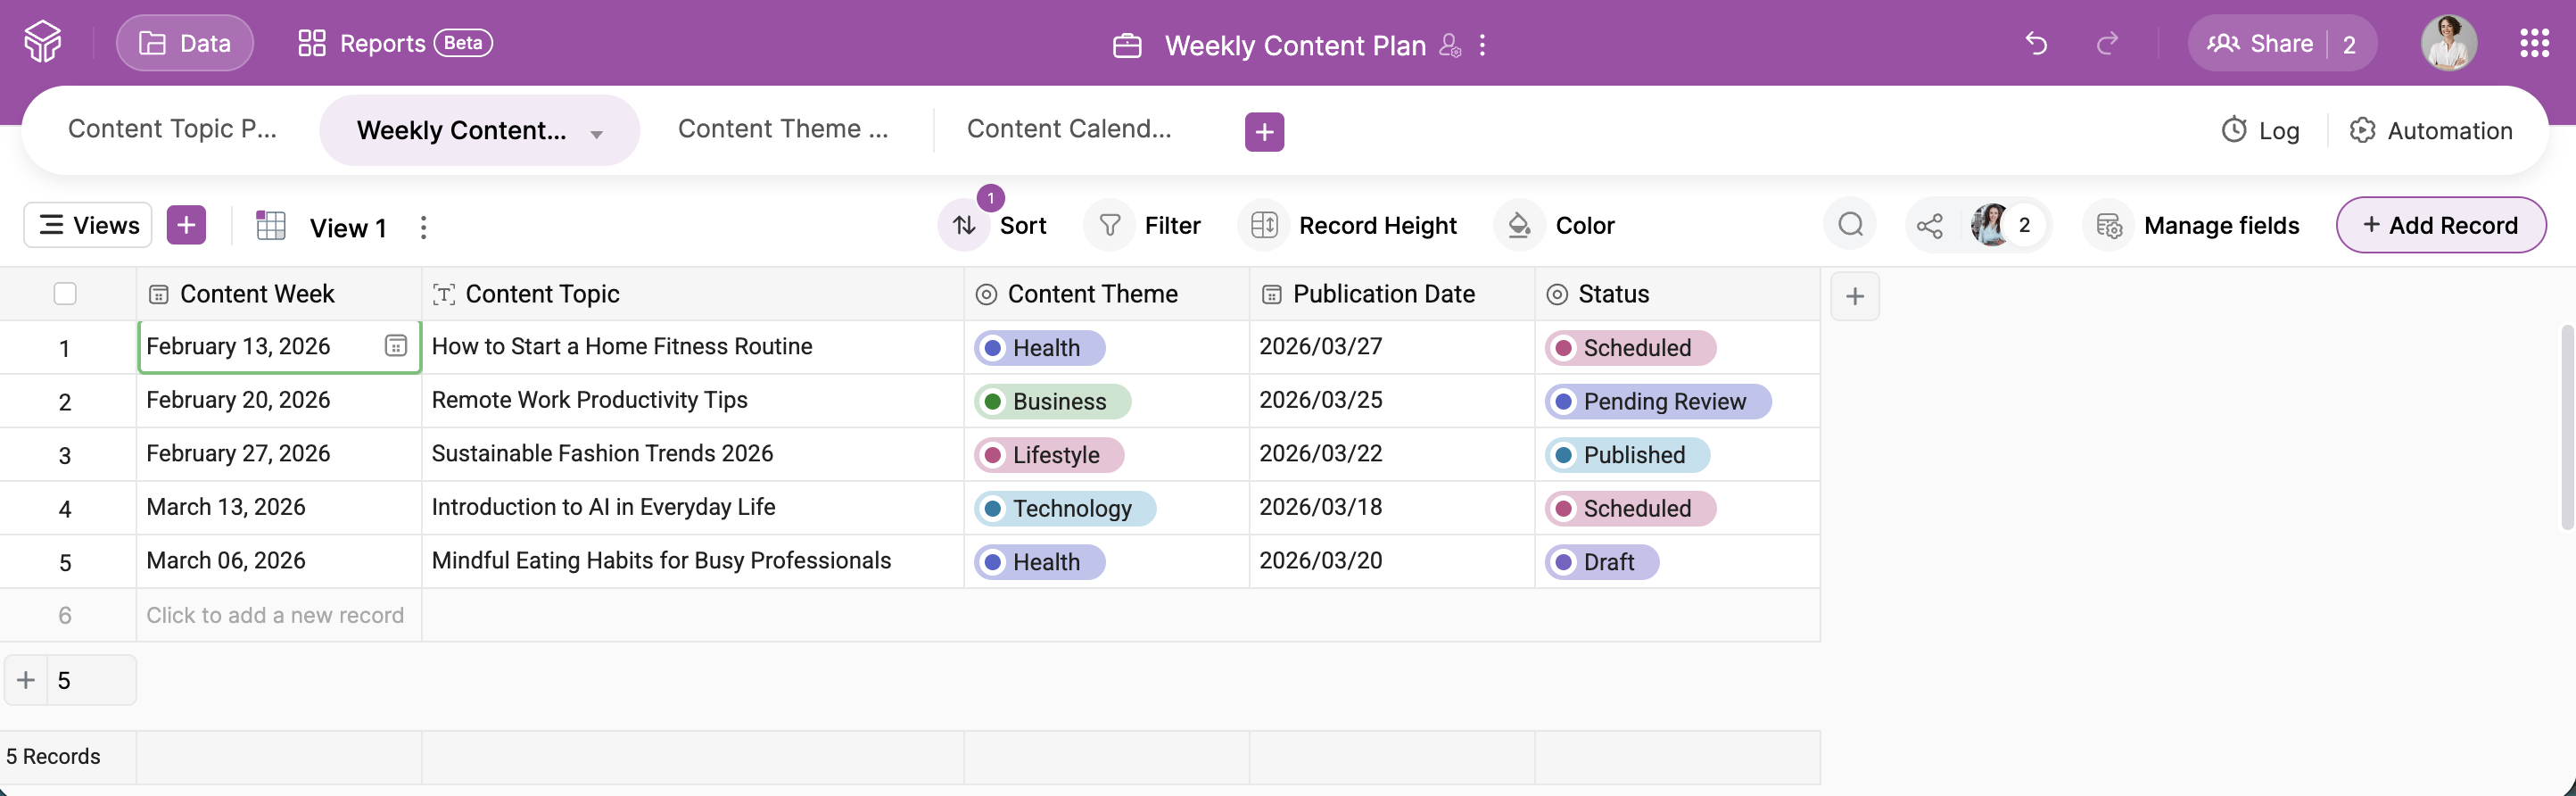This screenshot has width=2576, height=796.
Task: Click the Add Record button
Action: 2440,226
